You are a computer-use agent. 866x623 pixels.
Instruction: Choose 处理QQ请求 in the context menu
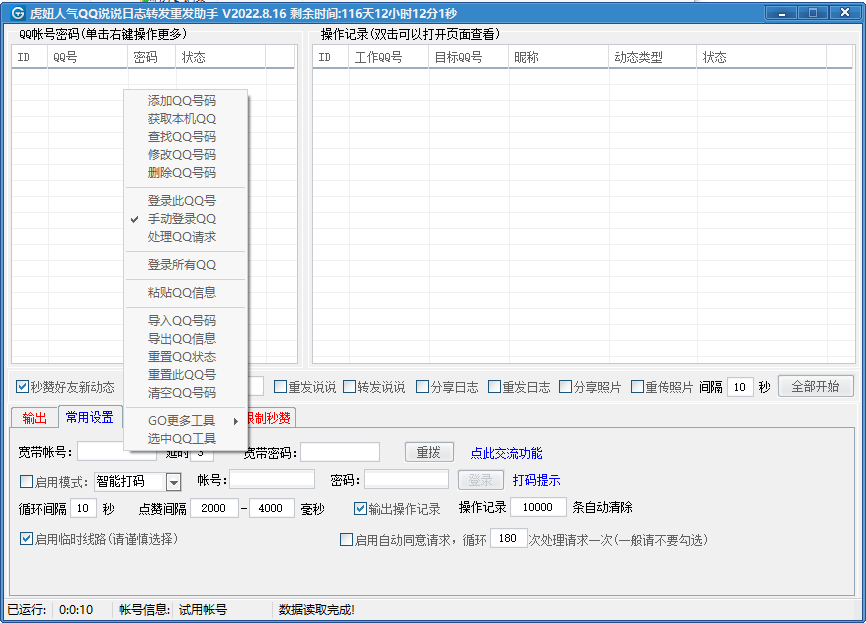186,236
